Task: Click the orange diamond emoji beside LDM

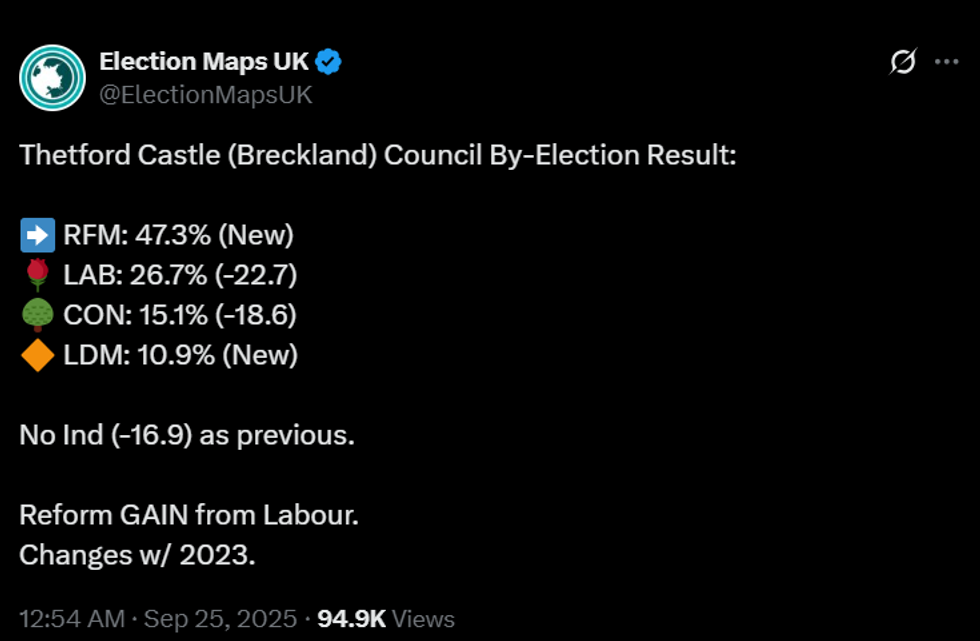Action: pyautogui.click(x=37, y=355)
